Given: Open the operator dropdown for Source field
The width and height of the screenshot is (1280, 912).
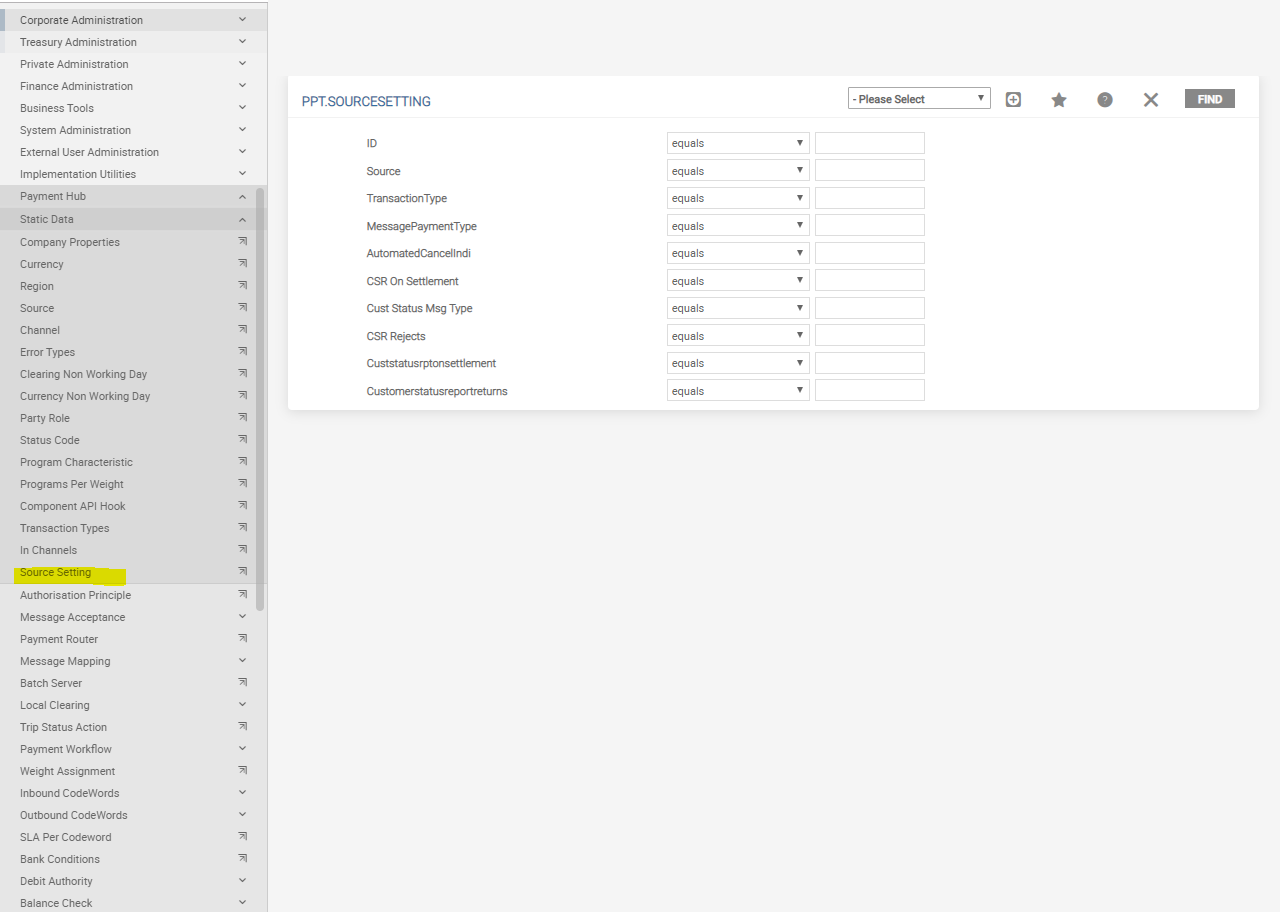Looking at the screenshot, I should (x=738, y=171).
